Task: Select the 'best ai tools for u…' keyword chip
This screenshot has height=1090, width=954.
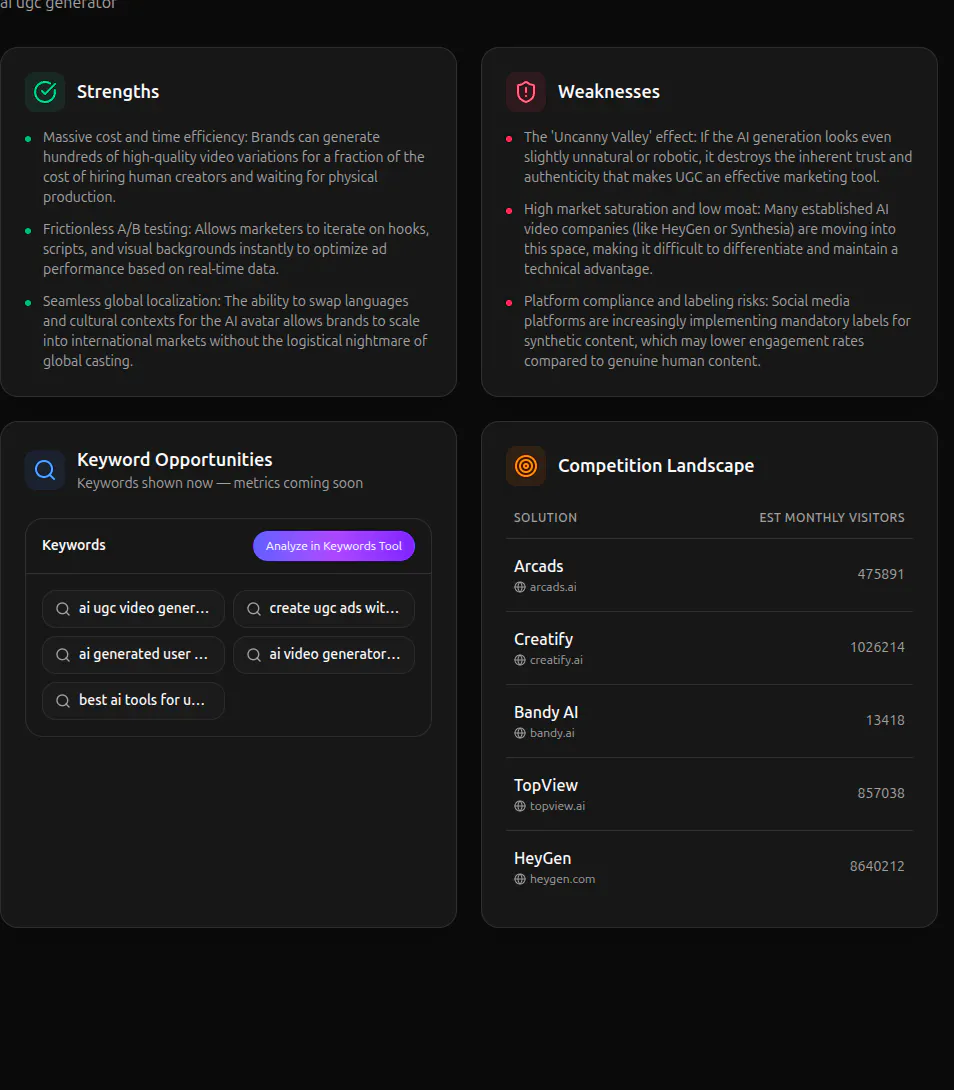Action: [x=134, y=701]
